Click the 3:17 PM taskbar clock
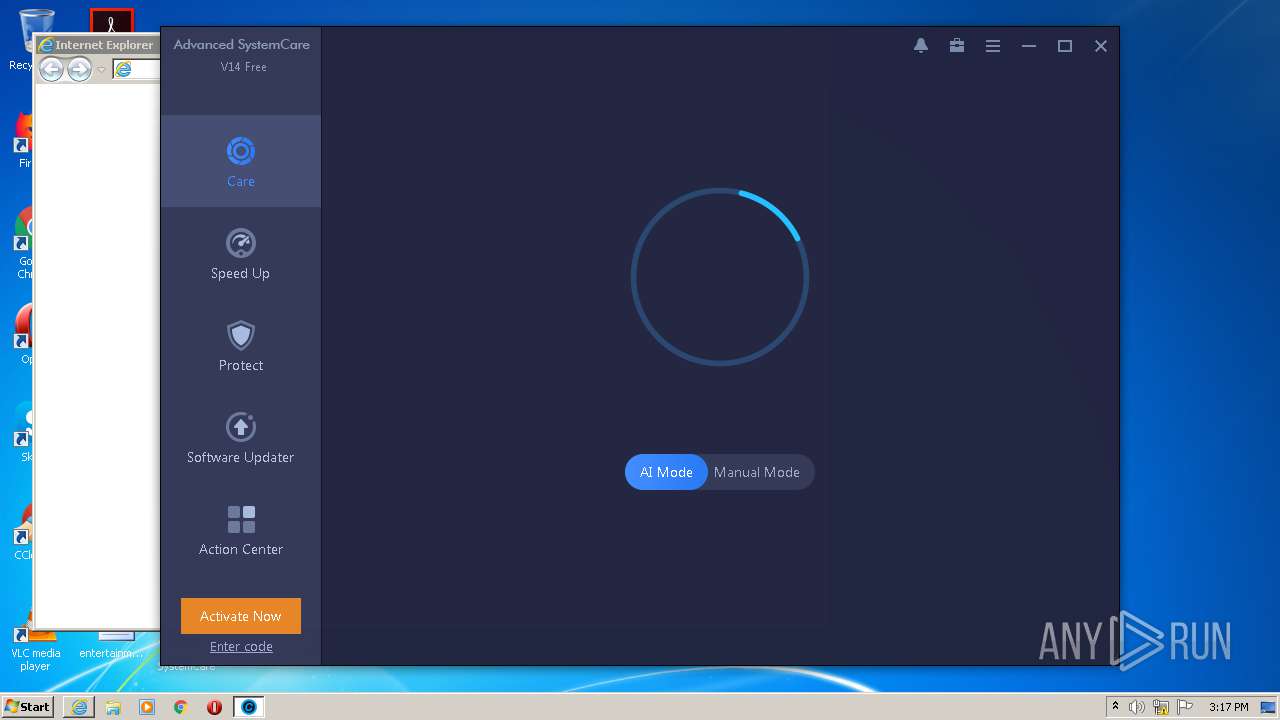The image size is (1280, 720). (1229, 707)
